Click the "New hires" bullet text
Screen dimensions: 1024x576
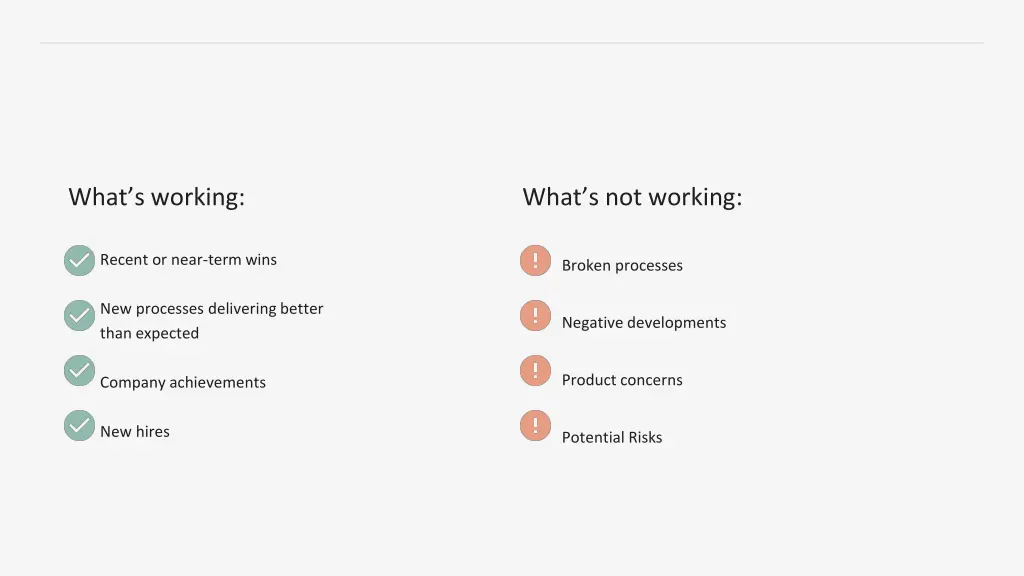click(x=135, y=432)
